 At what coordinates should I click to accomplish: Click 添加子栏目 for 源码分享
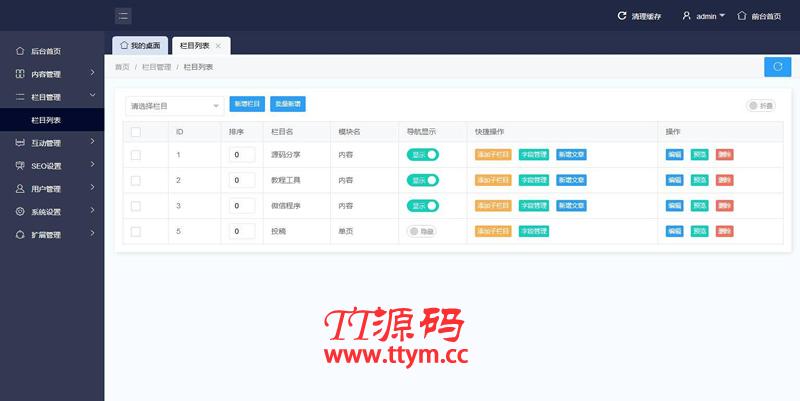point(493,155)
